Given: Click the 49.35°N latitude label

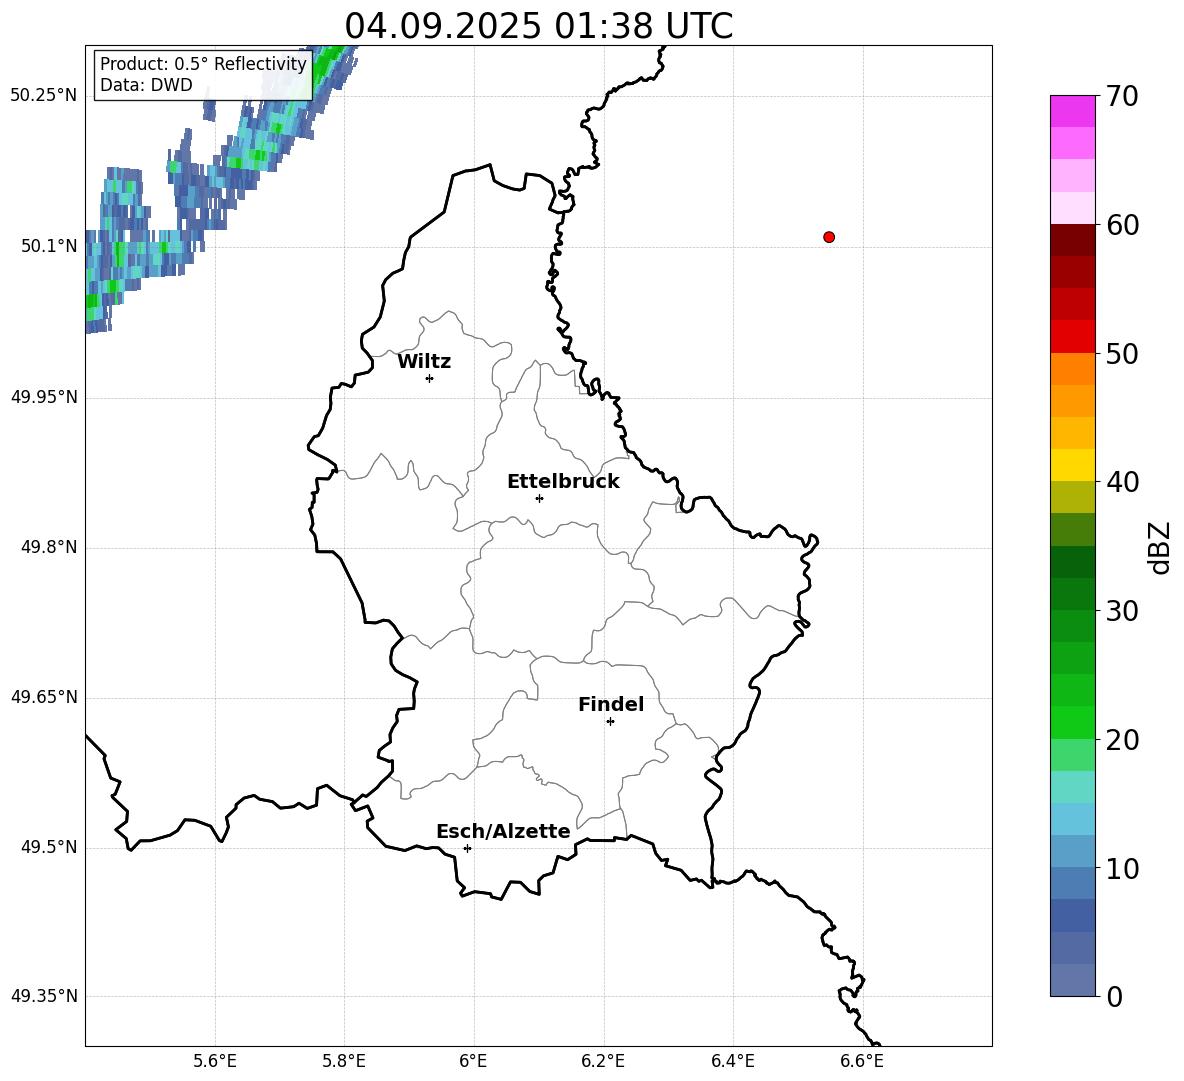Looking at the screenshot, I should click(x=44, y=996).
